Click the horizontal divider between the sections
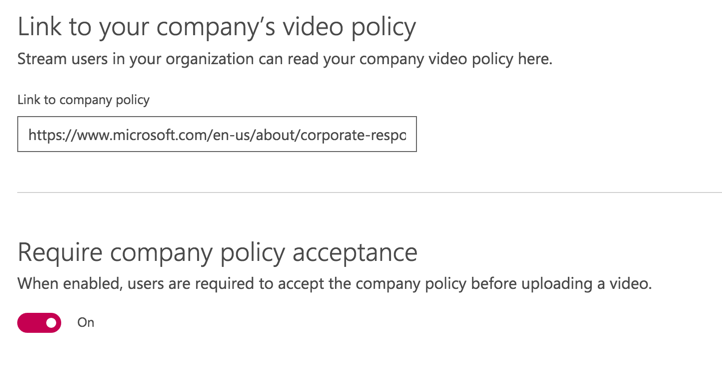Image resolution: width=722 pixels, height=383 pixels. (369, 192)
